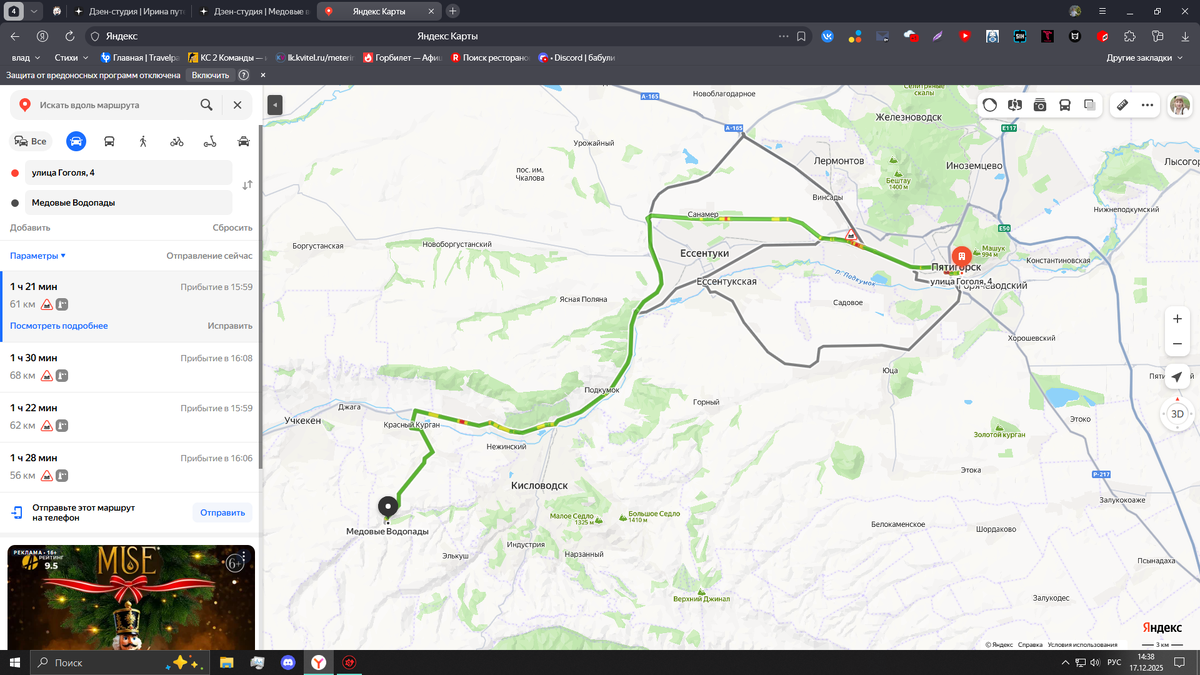The width and height of the screenshot is (1200, 675).
Task: Open Посмотреть подробнее route details link
Action: [x=59, y=326]
